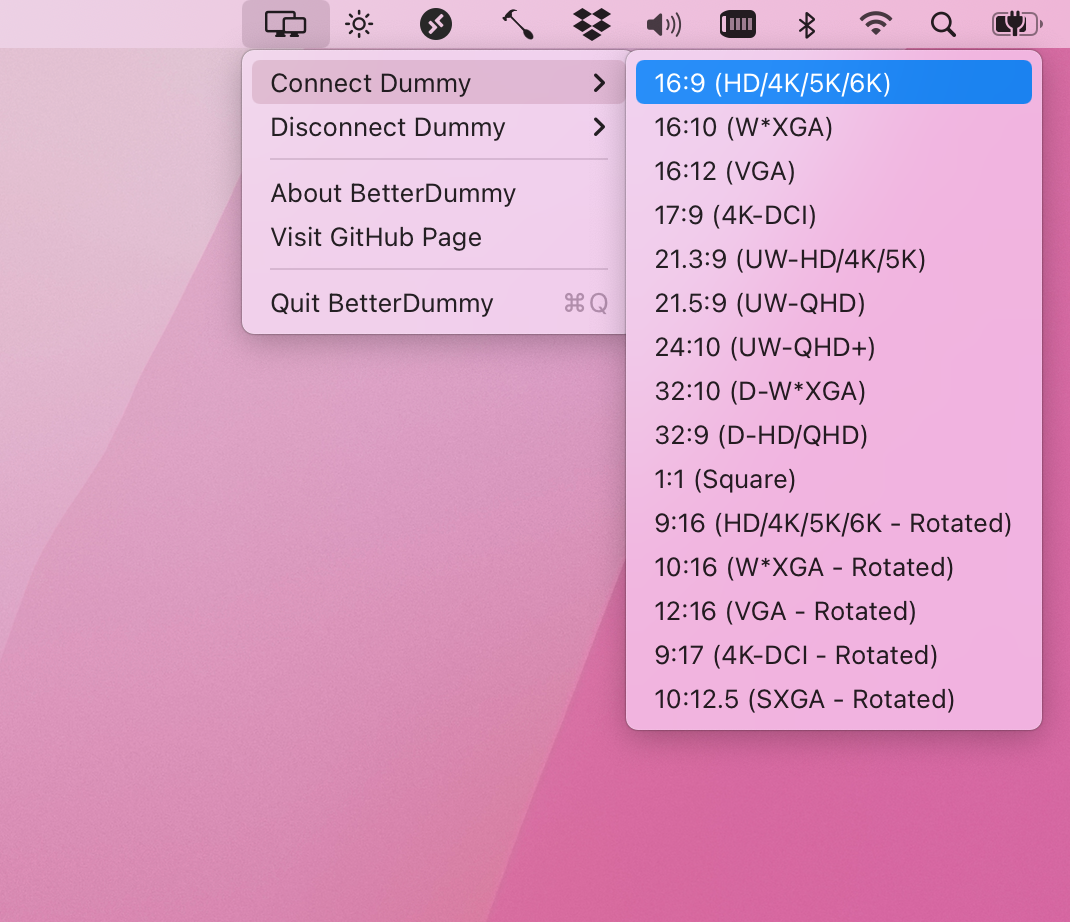Choose 21.5:9 (UW-QHD) entry

point(833,303)
